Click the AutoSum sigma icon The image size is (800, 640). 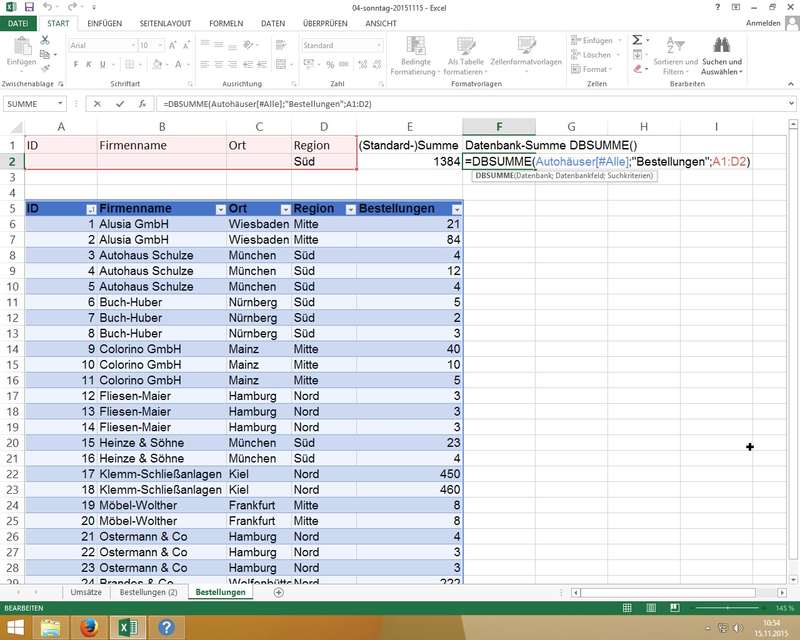pos(637,40)
